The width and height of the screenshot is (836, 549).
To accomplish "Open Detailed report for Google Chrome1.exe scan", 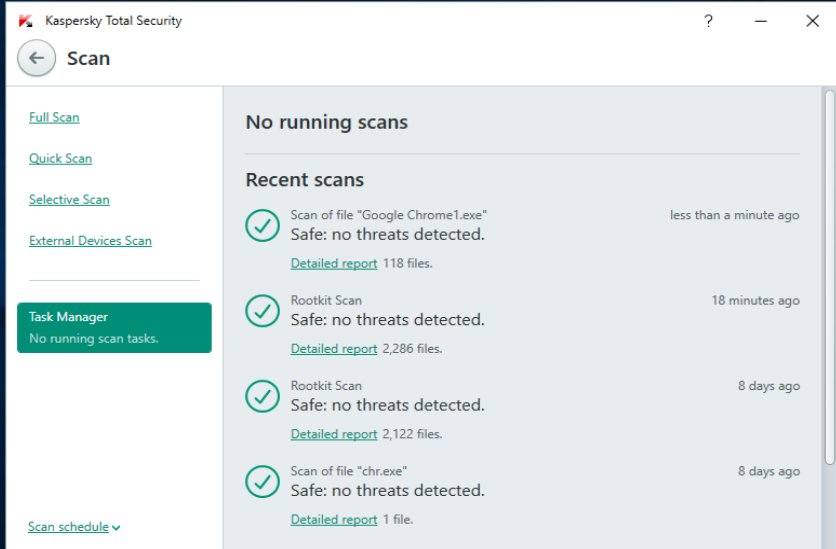I will pyautogui.click(x=333, y=264).
